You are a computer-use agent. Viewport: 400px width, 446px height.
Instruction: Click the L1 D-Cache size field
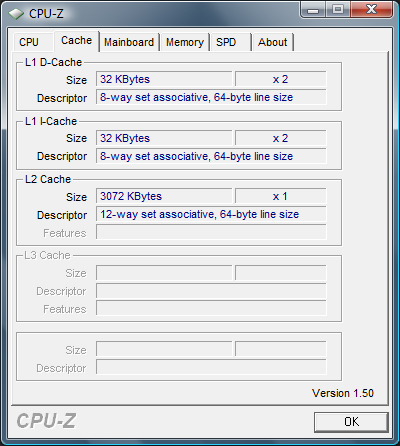click(164, 79)
